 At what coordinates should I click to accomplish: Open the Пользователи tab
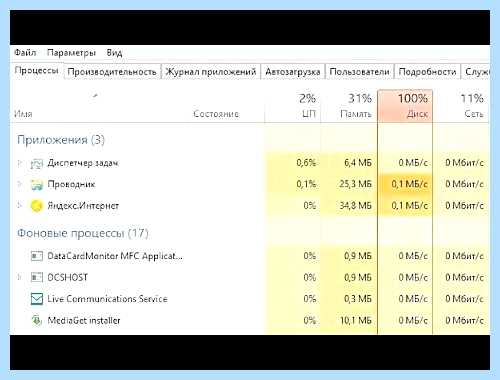(x=359, y=72)
